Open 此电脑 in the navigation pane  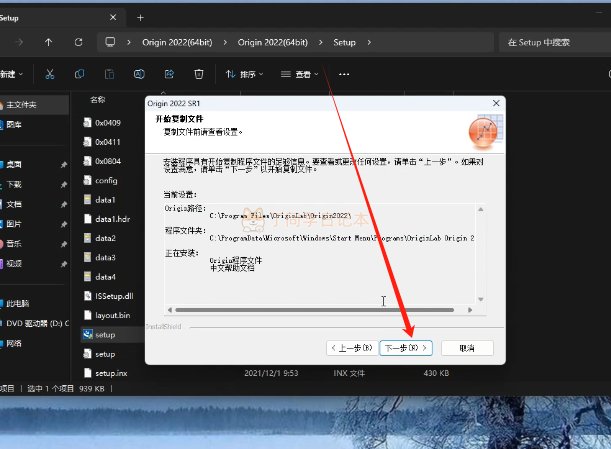click(20, 302)
